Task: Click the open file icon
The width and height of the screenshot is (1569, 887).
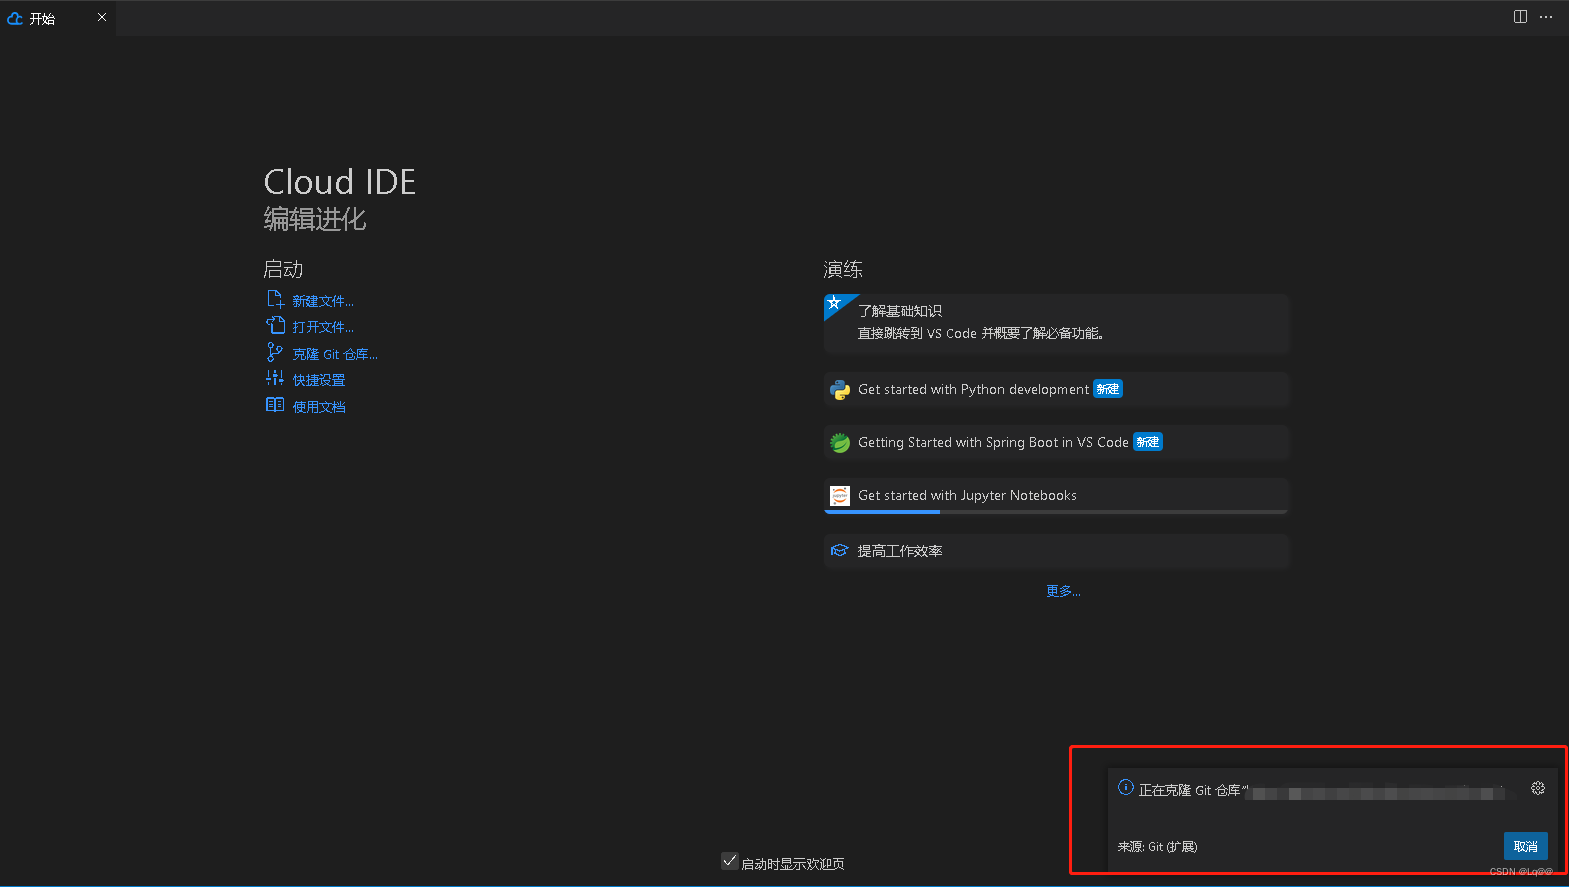Action: coord(275,326)
